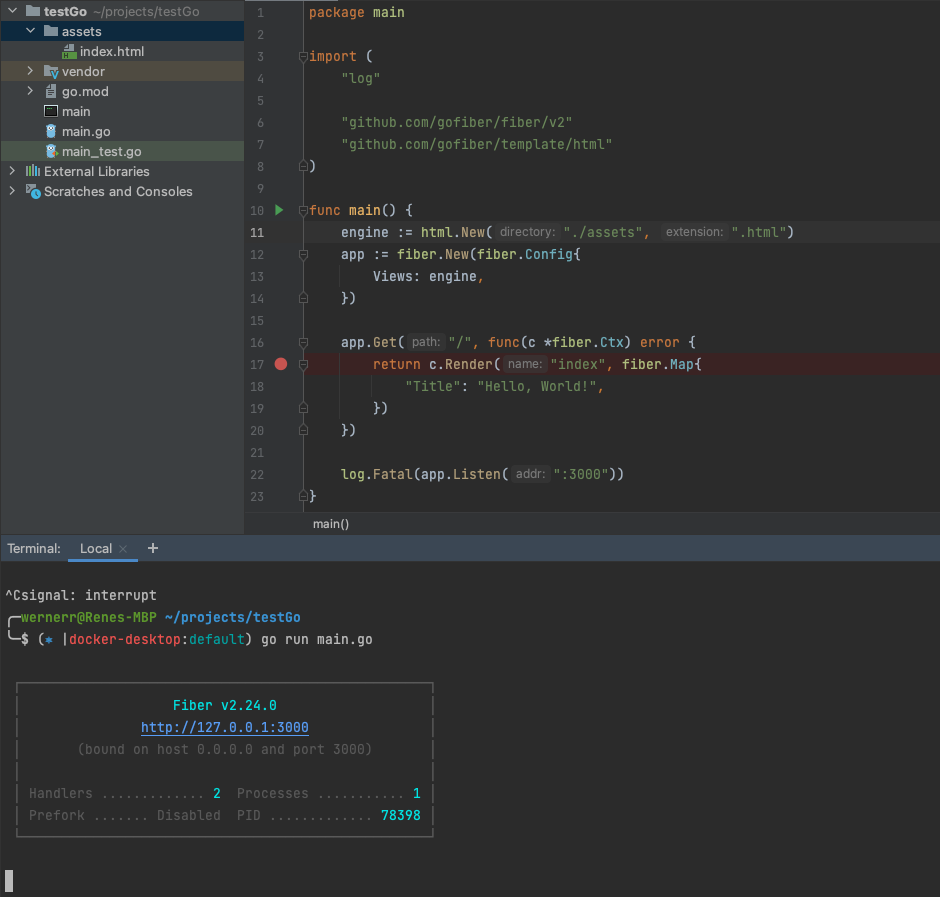Click the main() breadcrumb below the editor
940x897 pixels.
330,523
